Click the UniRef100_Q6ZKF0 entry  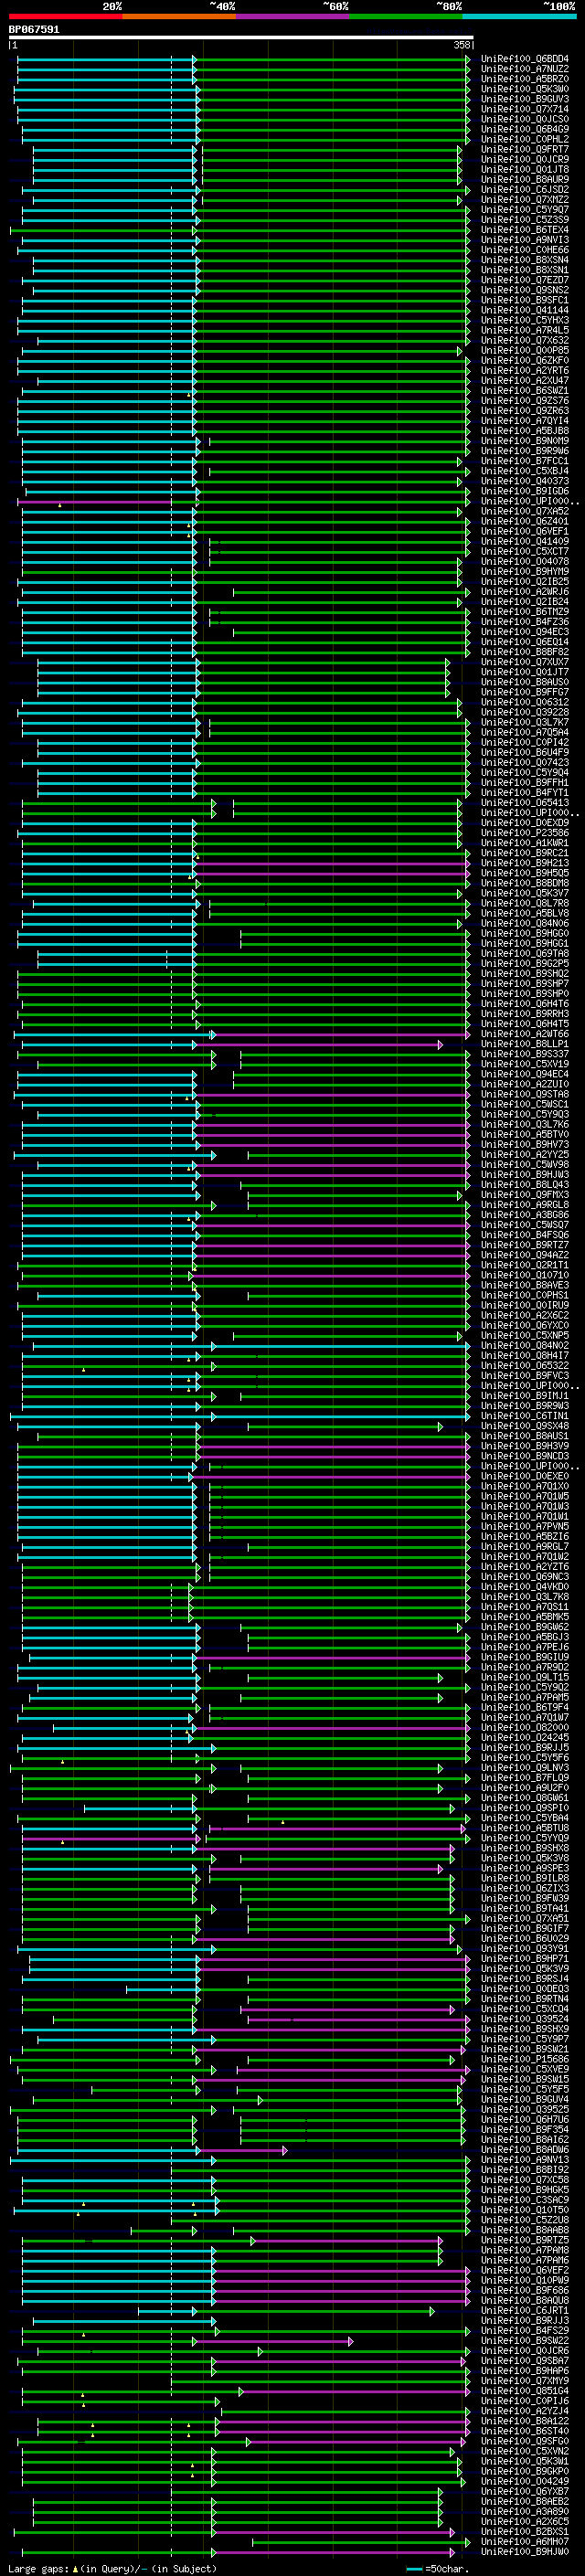(525, 361)
